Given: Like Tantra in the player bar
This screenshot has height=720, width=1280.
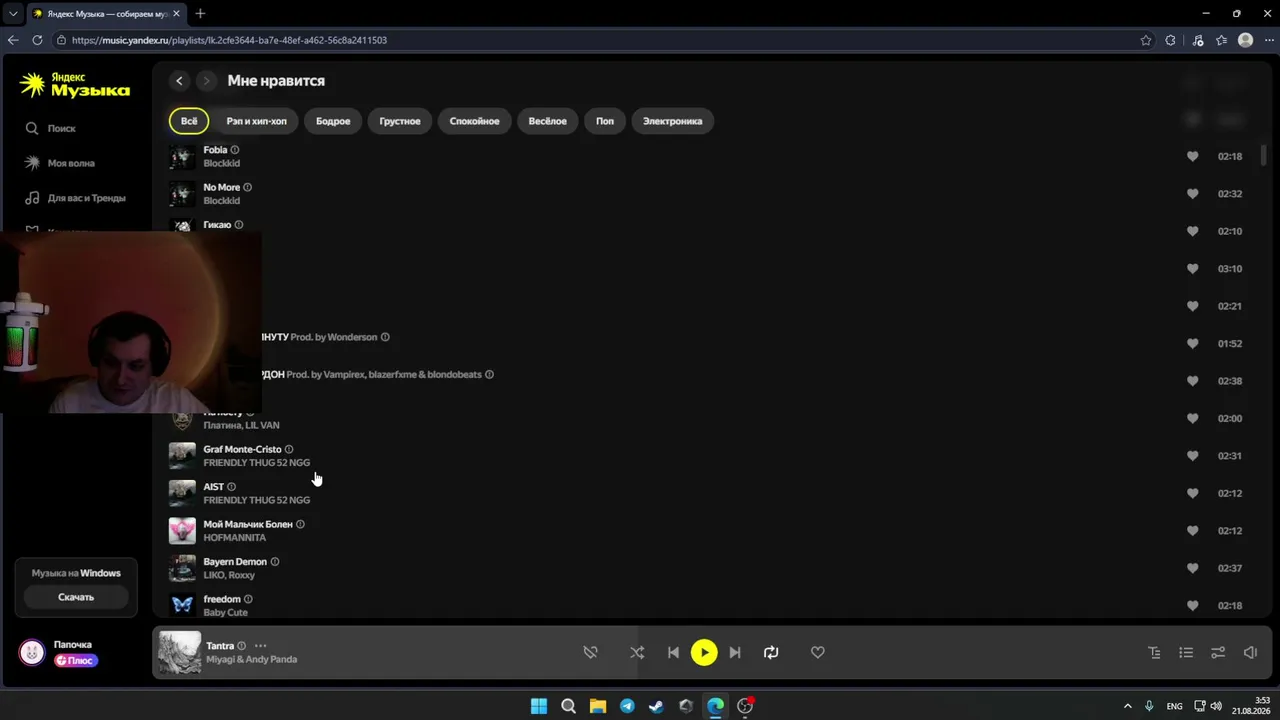Looking at the screenshot, I should (818, 652).
